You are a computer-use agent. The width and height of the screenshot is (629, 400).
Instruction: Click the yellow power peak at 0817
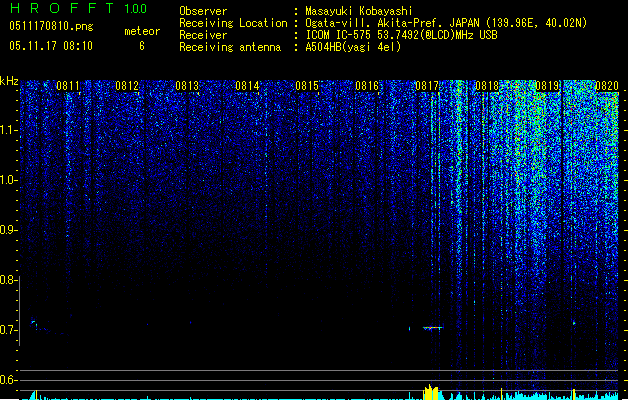click(431, 392)
